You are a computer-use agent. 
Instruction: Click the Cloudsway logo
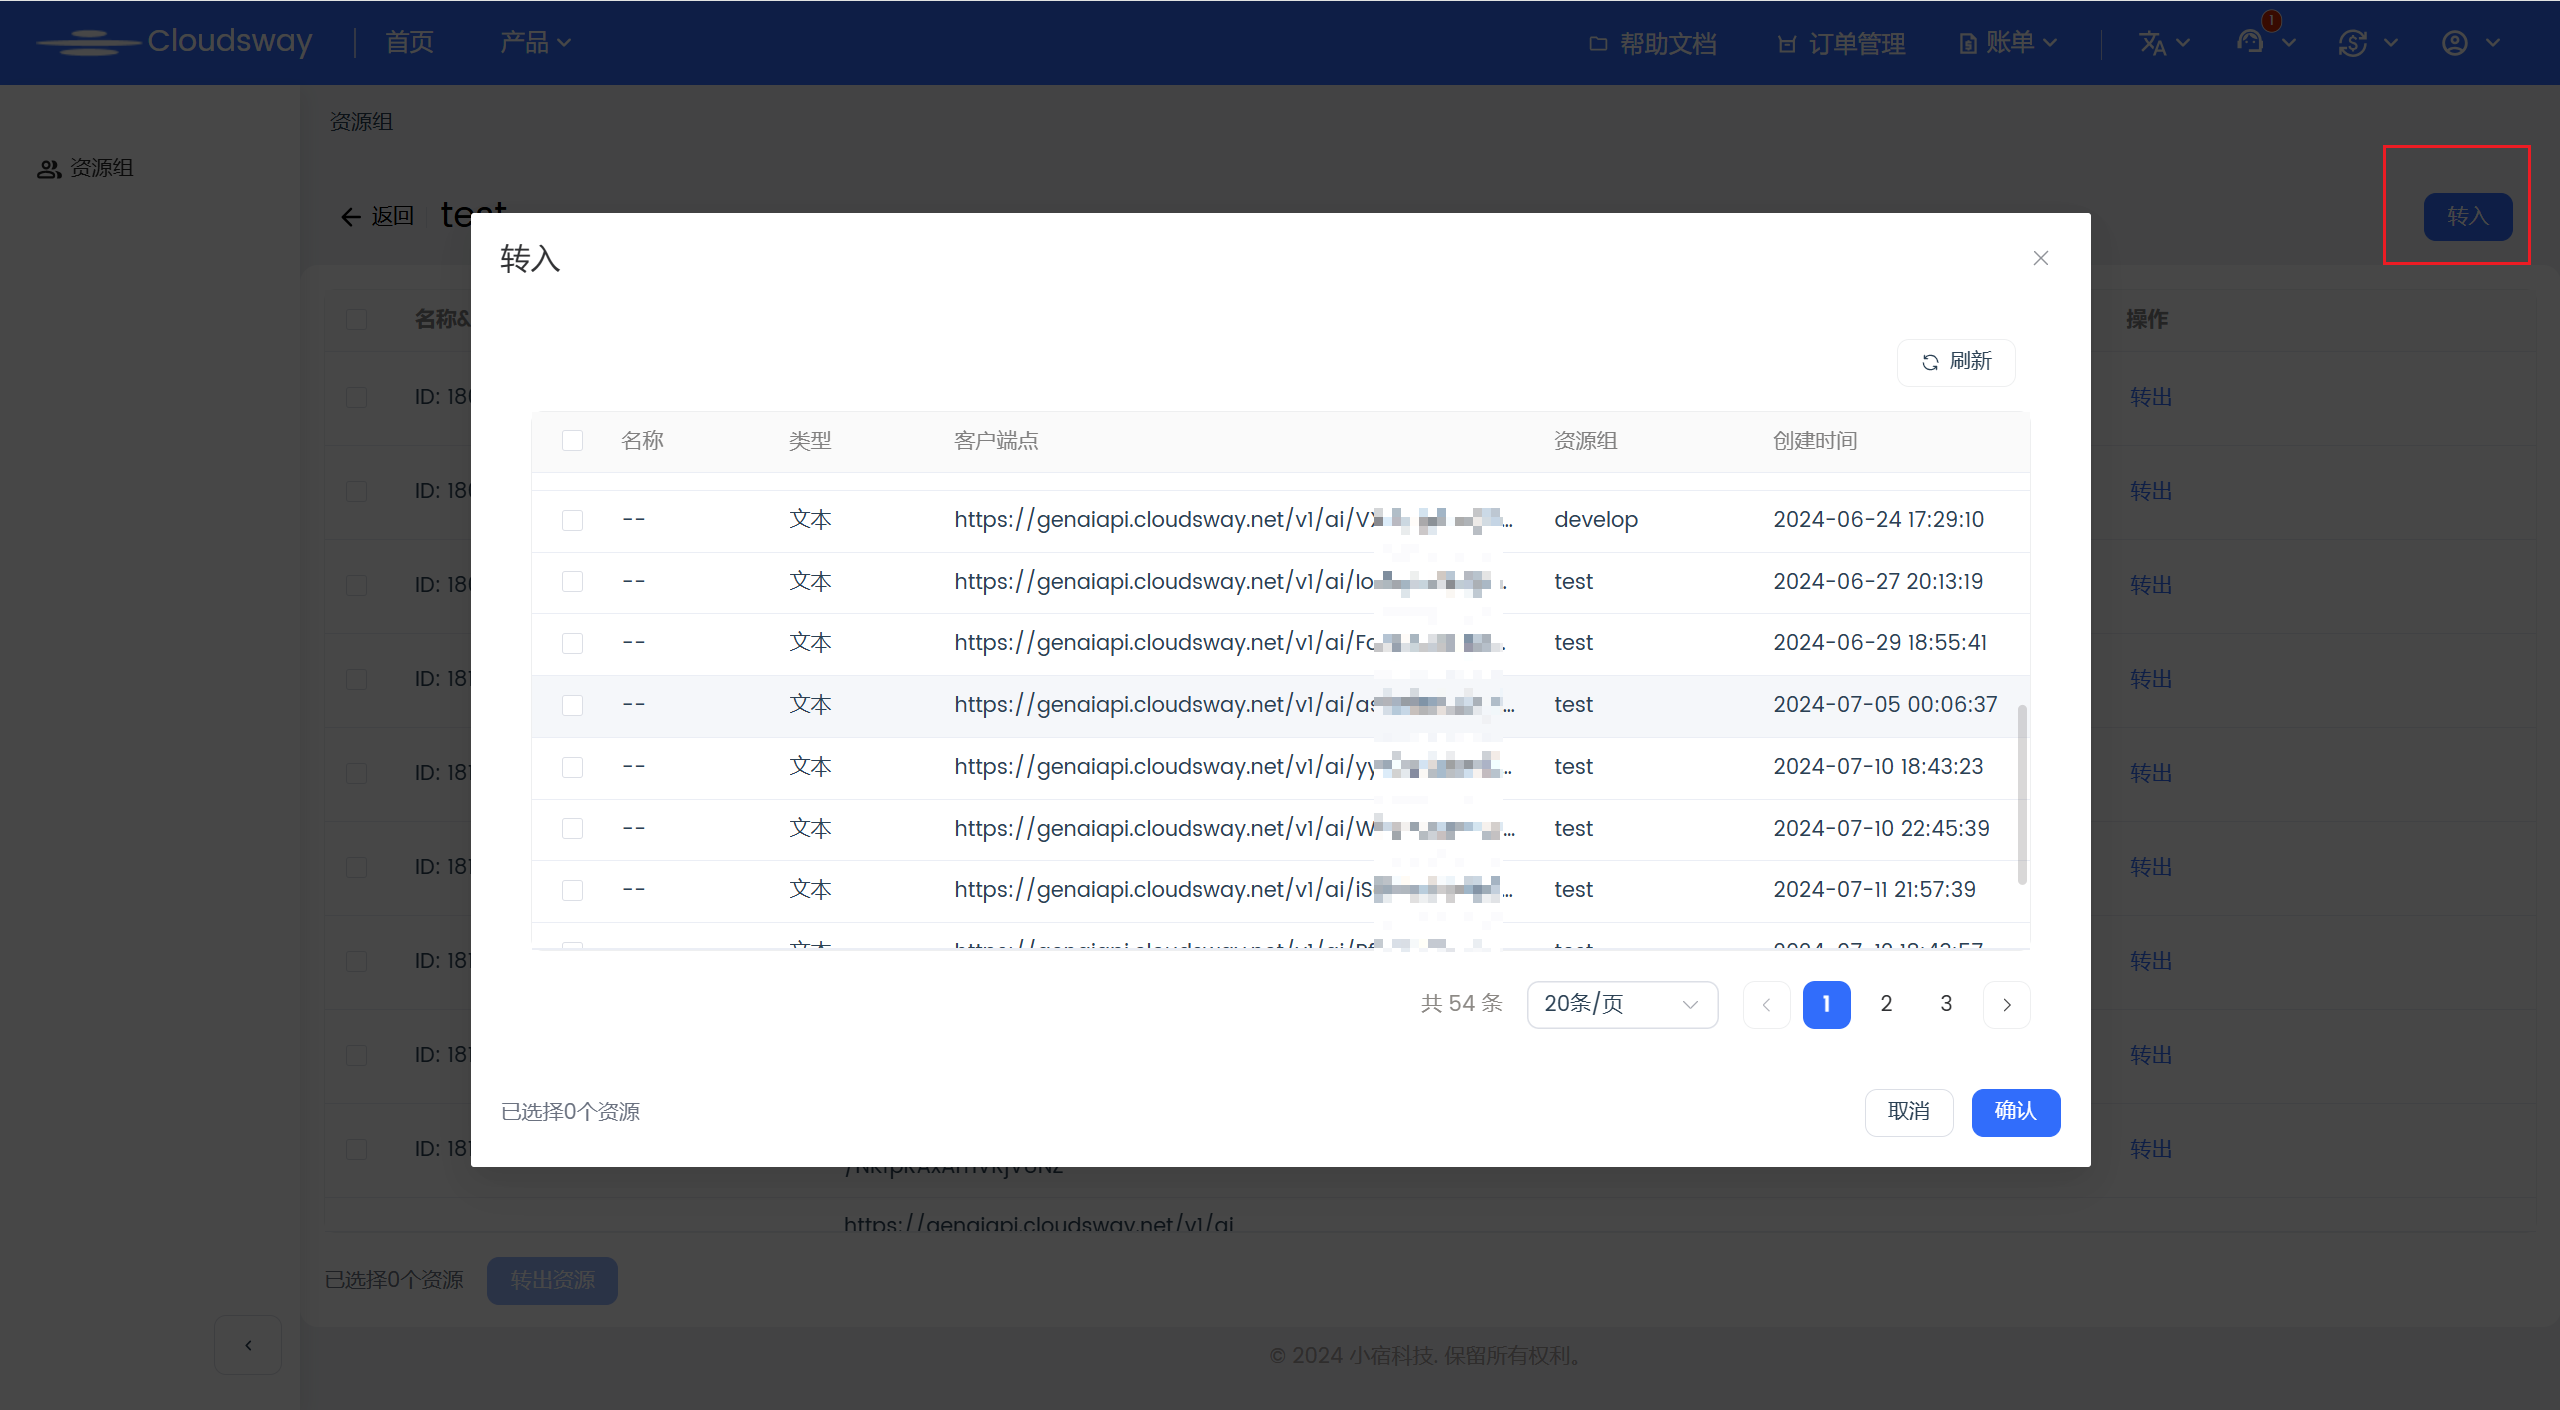click(175, 41)
